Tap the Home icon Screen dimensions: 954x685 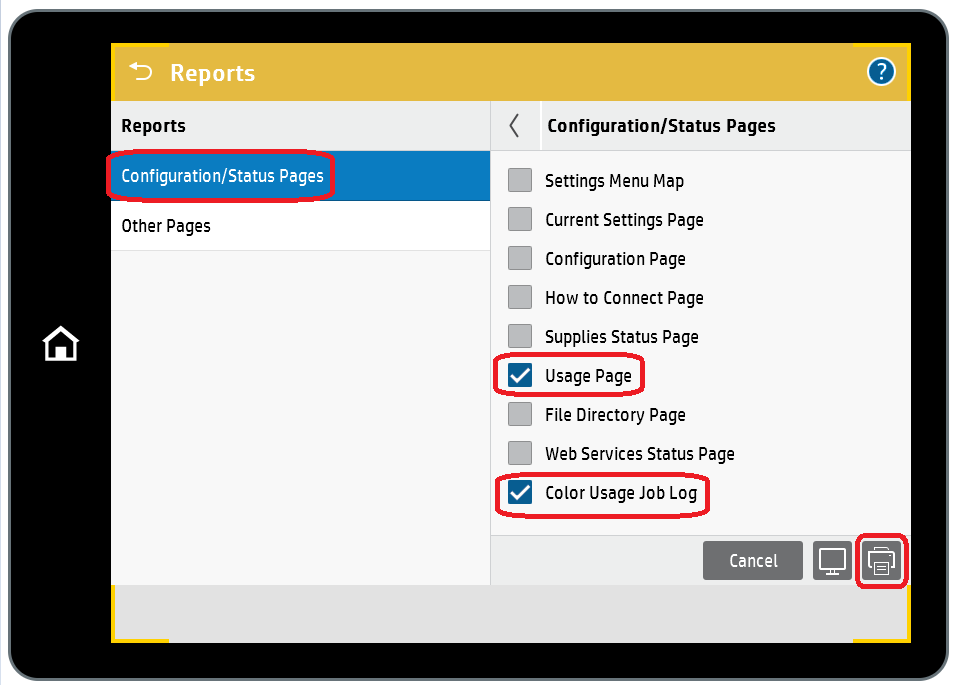click(x=60, y=344)
